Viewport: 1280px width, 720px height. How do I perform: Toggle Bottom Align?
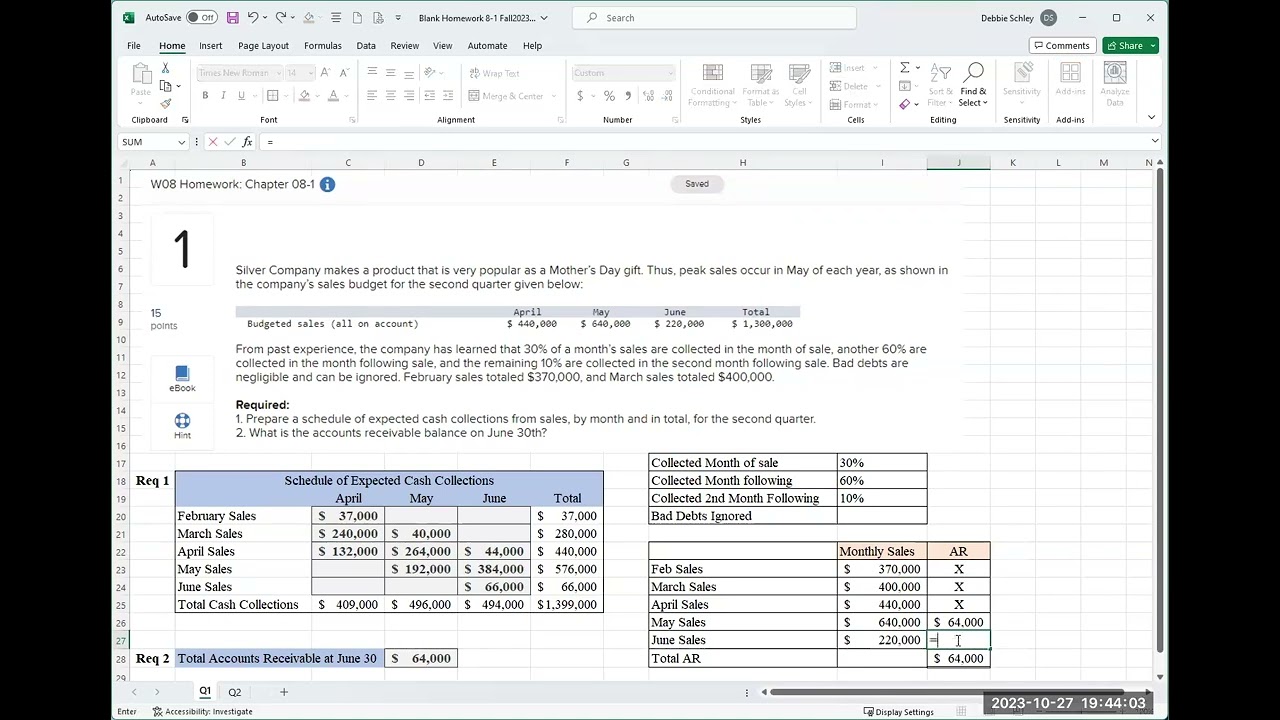(408, 73)
